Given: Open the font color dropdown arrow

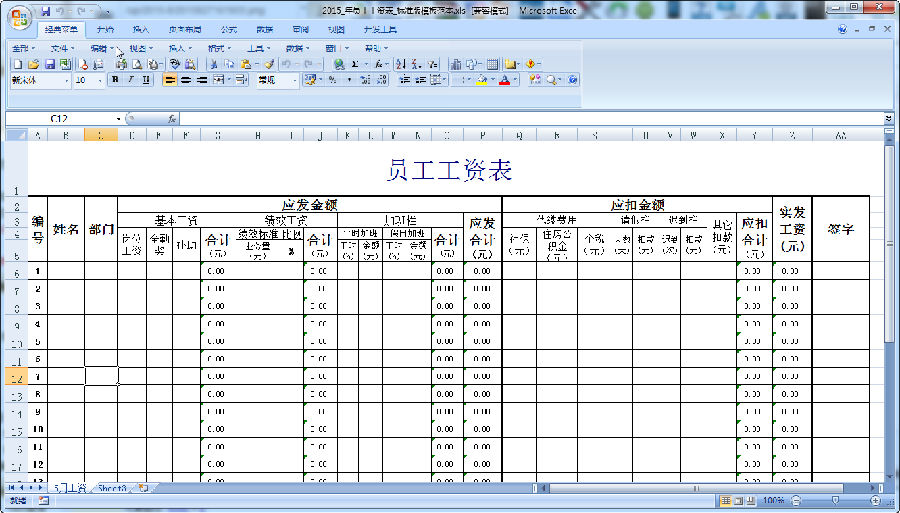Looking at the screenshot, I should (515, 80).
